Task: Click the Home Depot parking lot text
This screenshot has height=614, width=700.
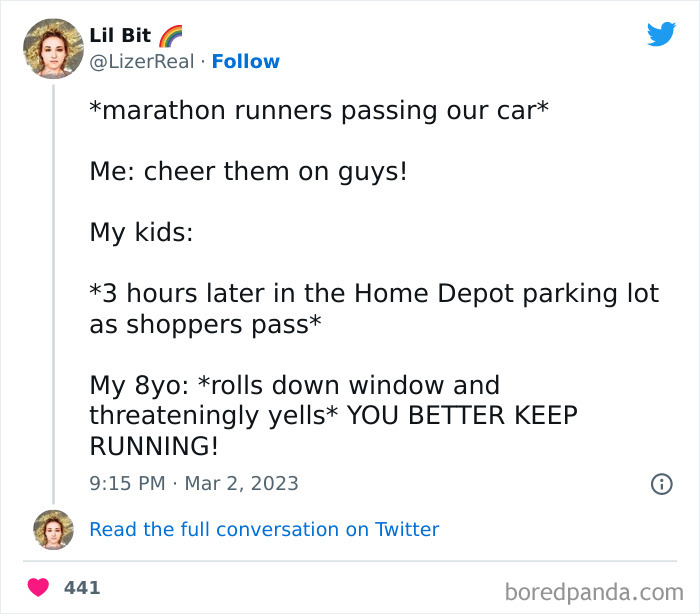Action: pyautogui.click(x=507, y=294)
